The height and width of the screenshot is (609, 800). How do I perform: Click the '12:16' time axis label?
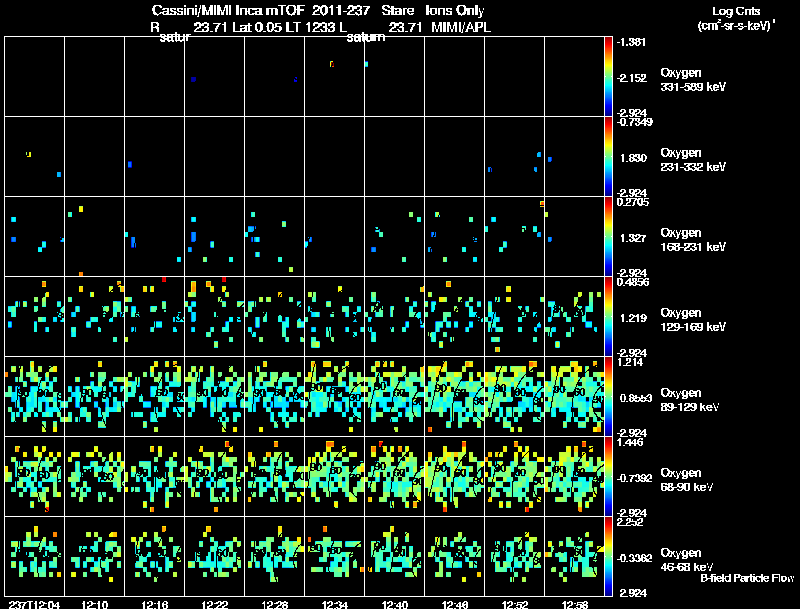(155, 604)
